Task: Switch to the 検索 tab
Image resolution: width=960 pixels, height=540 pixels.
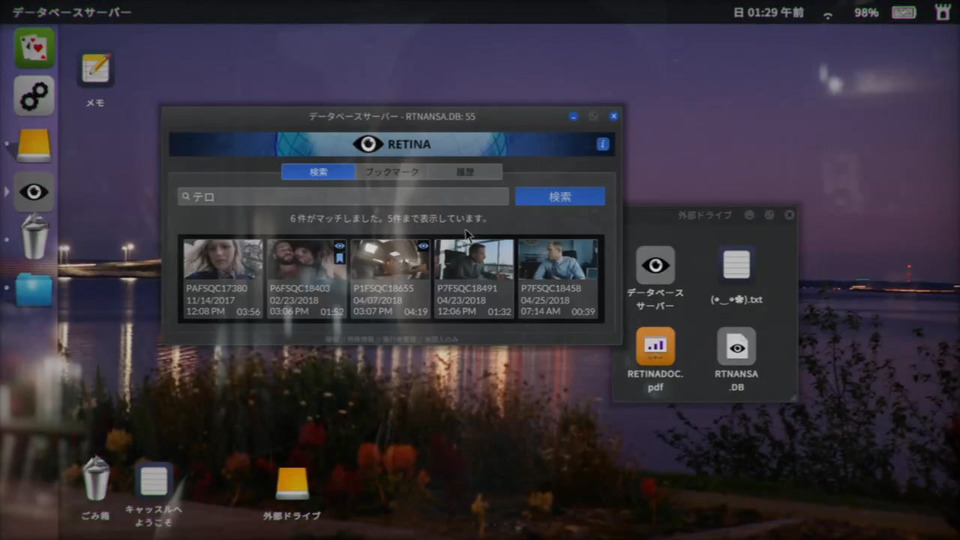Action: (318, 172)
